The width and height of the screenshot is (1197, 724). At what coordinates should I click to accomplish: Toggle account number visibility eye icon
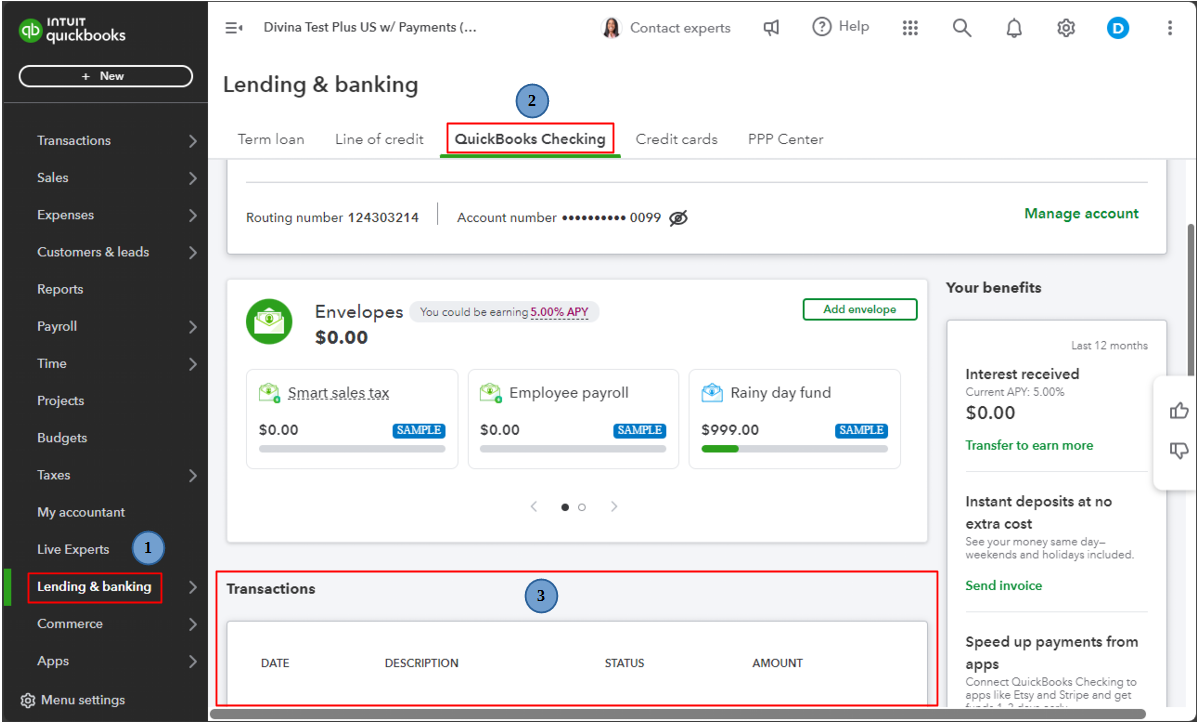[679, 218]
